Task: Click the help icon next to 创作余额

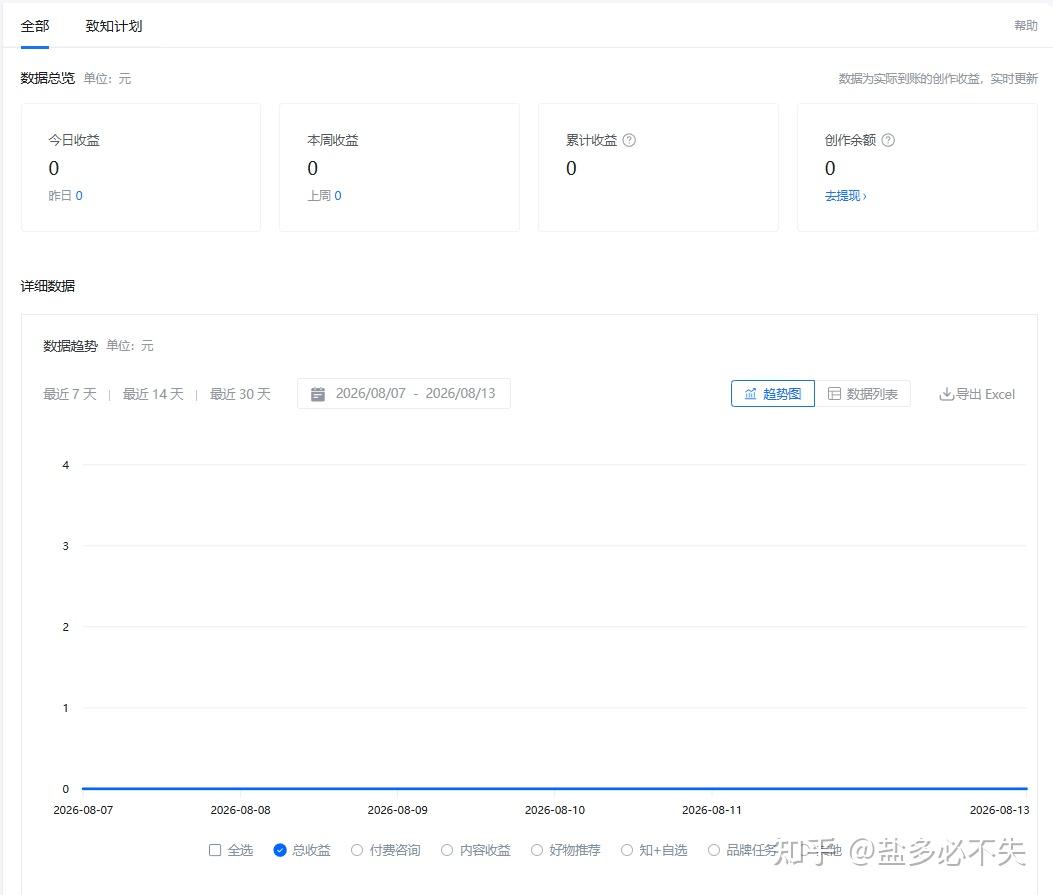Action: tap(888, 140)
